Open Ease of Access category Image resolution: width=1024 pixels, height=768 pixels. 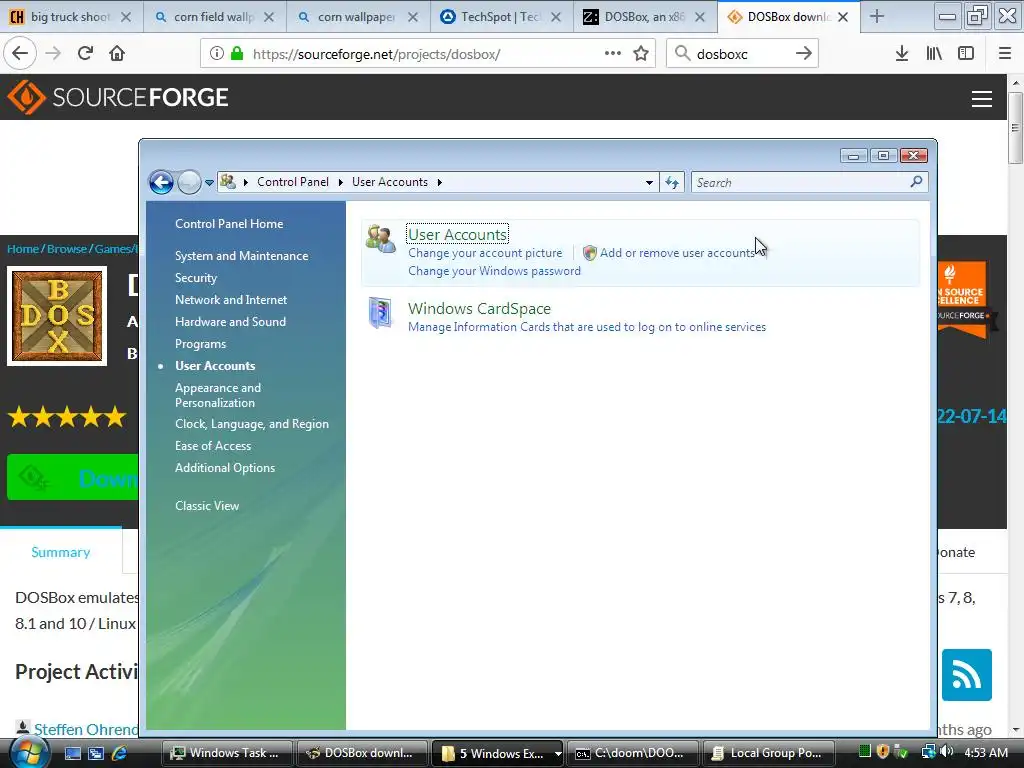pyautogui.click(x=213, y=446)
